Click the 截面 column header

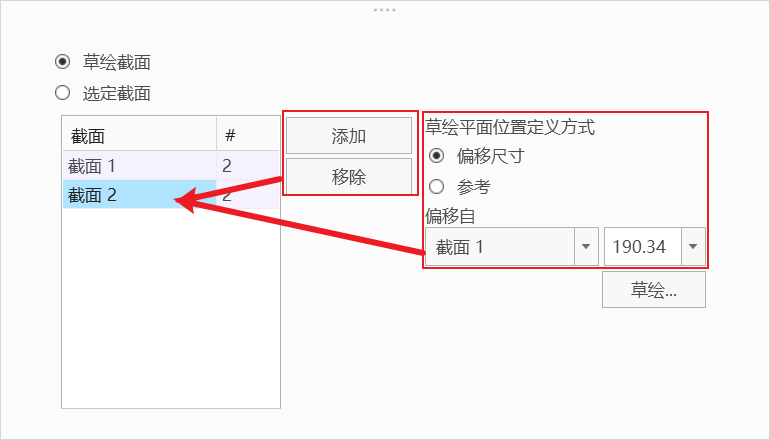139,136
